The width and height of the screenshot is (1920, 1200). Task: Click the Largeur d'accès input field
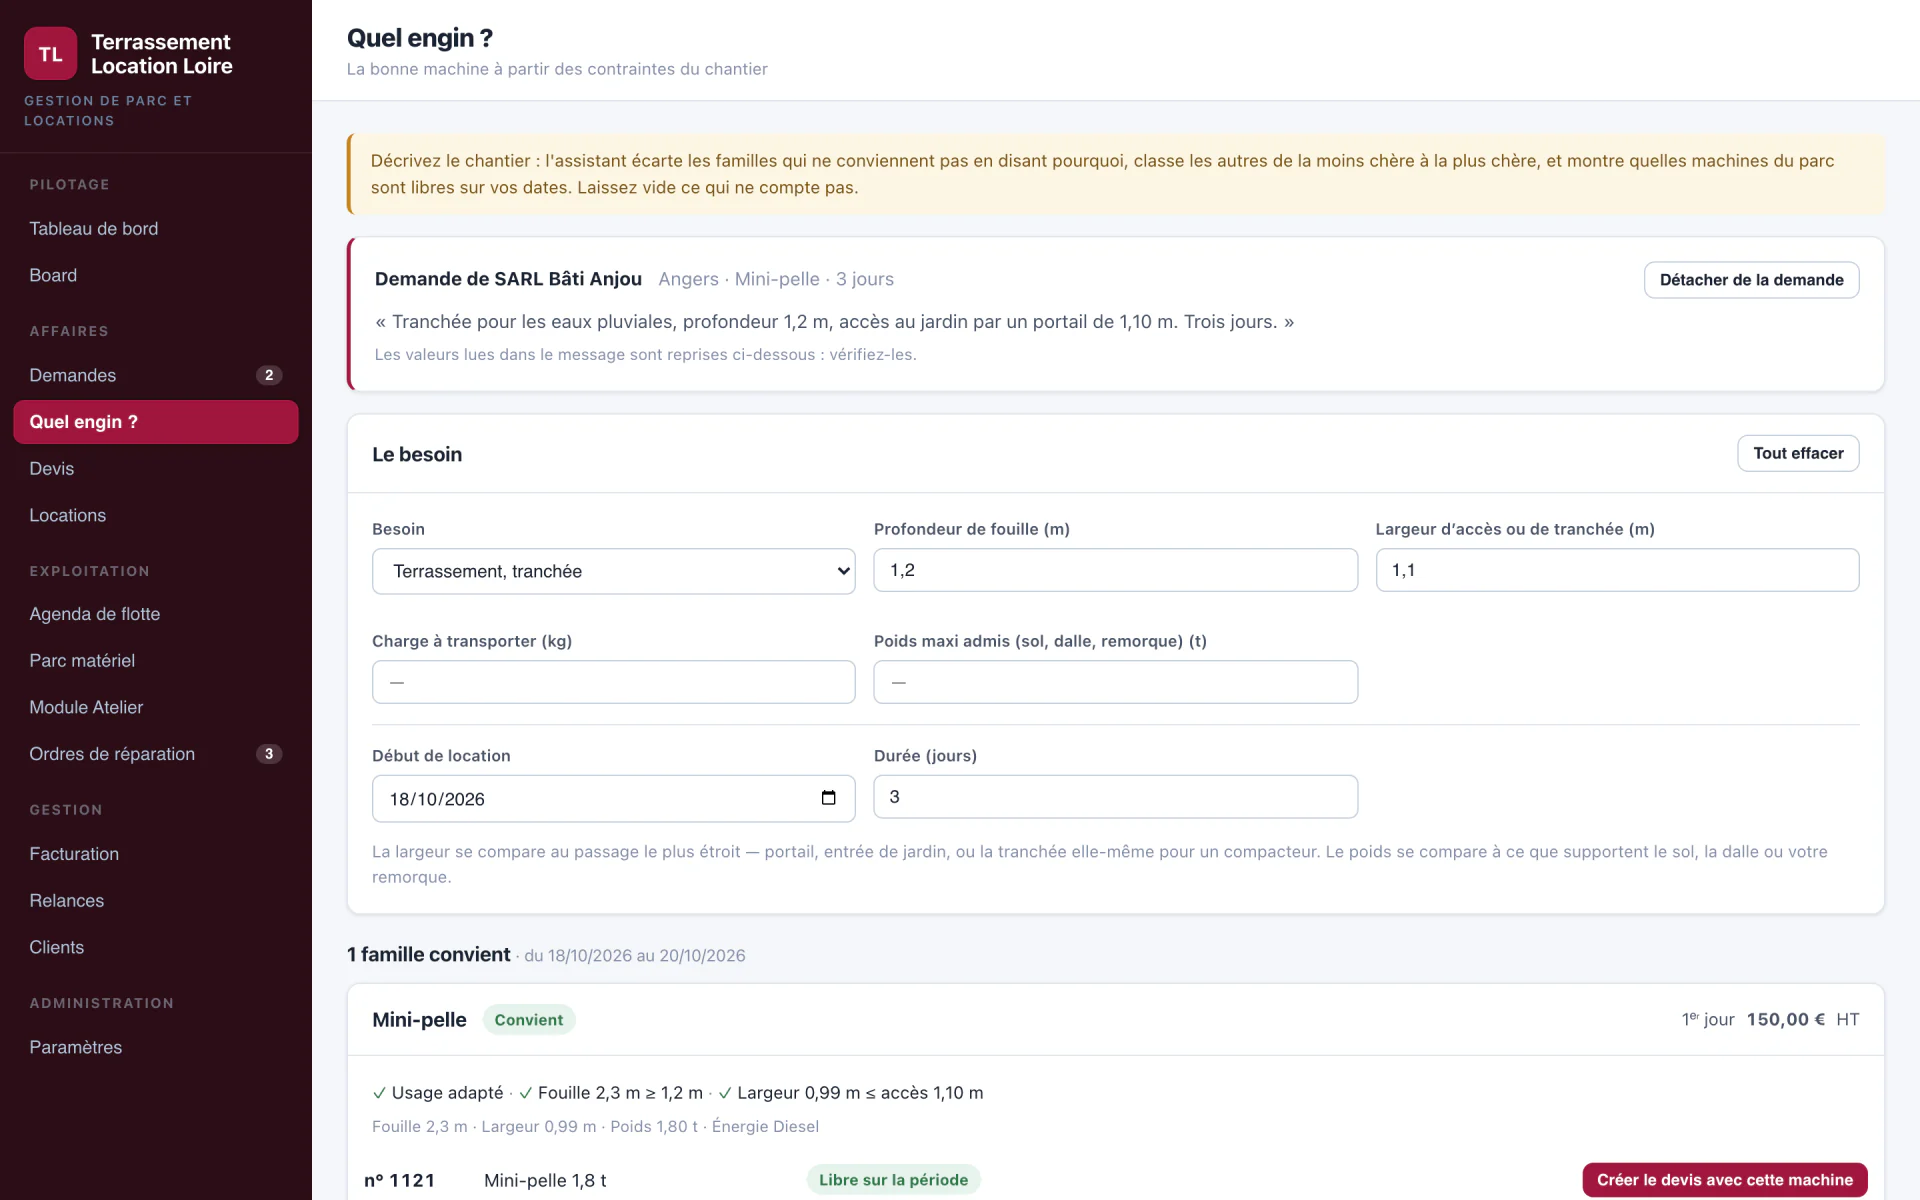[x=1617, y=570]
